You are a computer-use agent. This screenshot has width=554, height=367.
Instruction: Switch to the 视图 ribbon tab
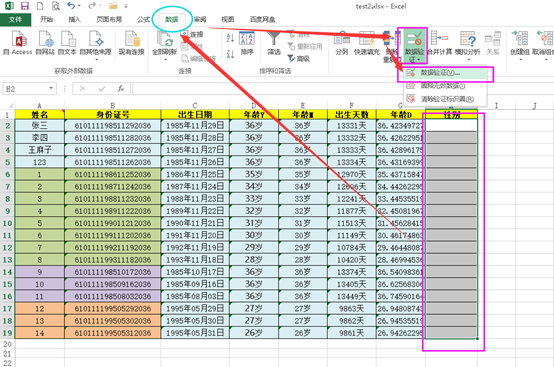coord(228,19)
